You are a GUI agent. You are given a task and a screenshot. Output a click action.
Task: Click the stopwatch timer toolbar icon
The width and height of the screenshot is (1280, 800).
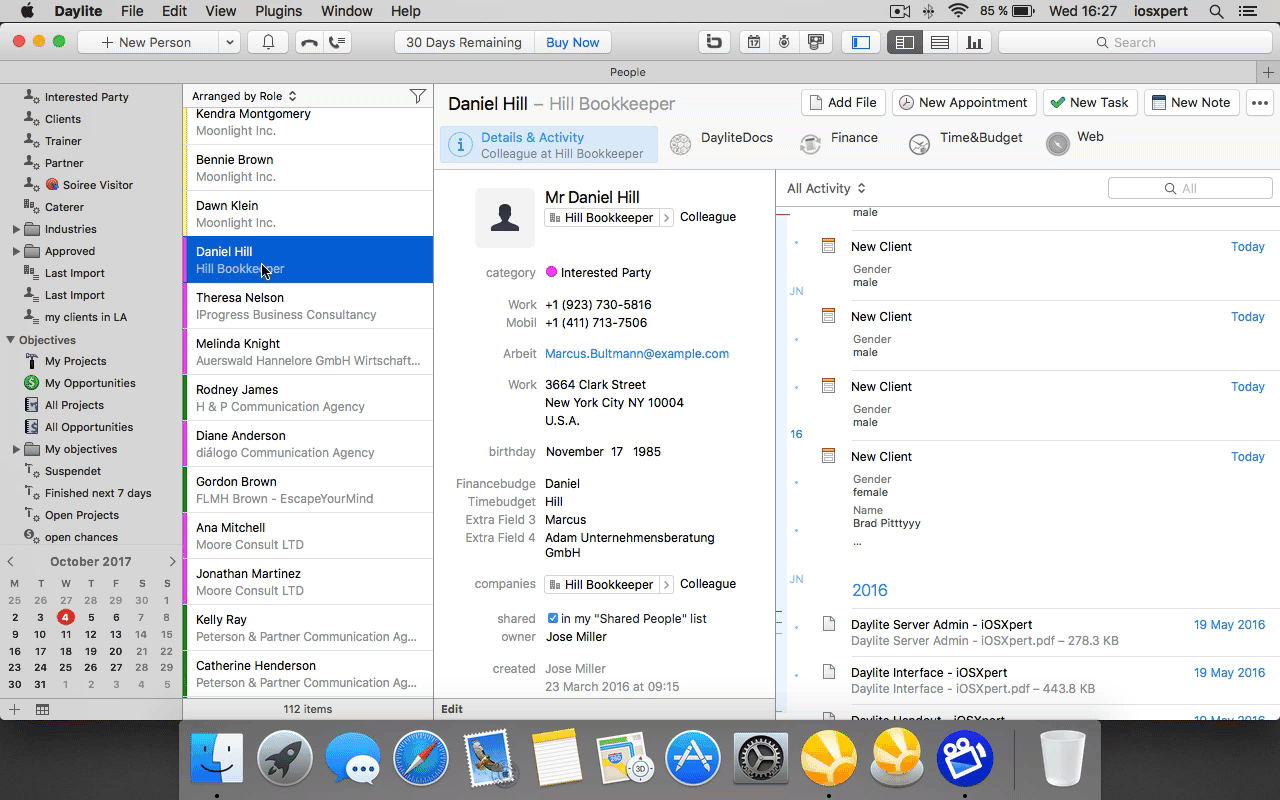(785, 42)
